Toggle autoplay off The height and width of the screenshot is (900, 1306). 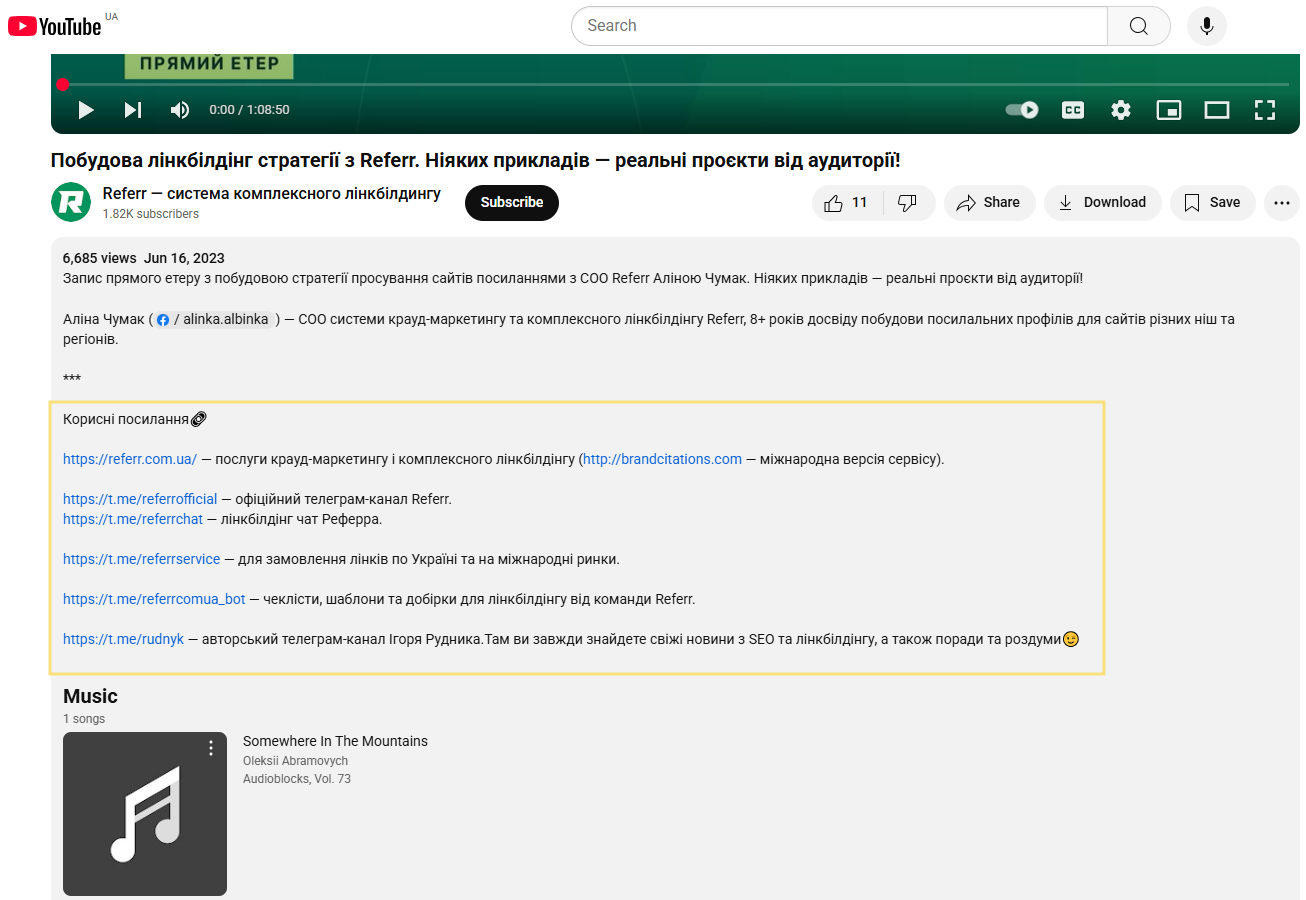(x=1021, y=110)
